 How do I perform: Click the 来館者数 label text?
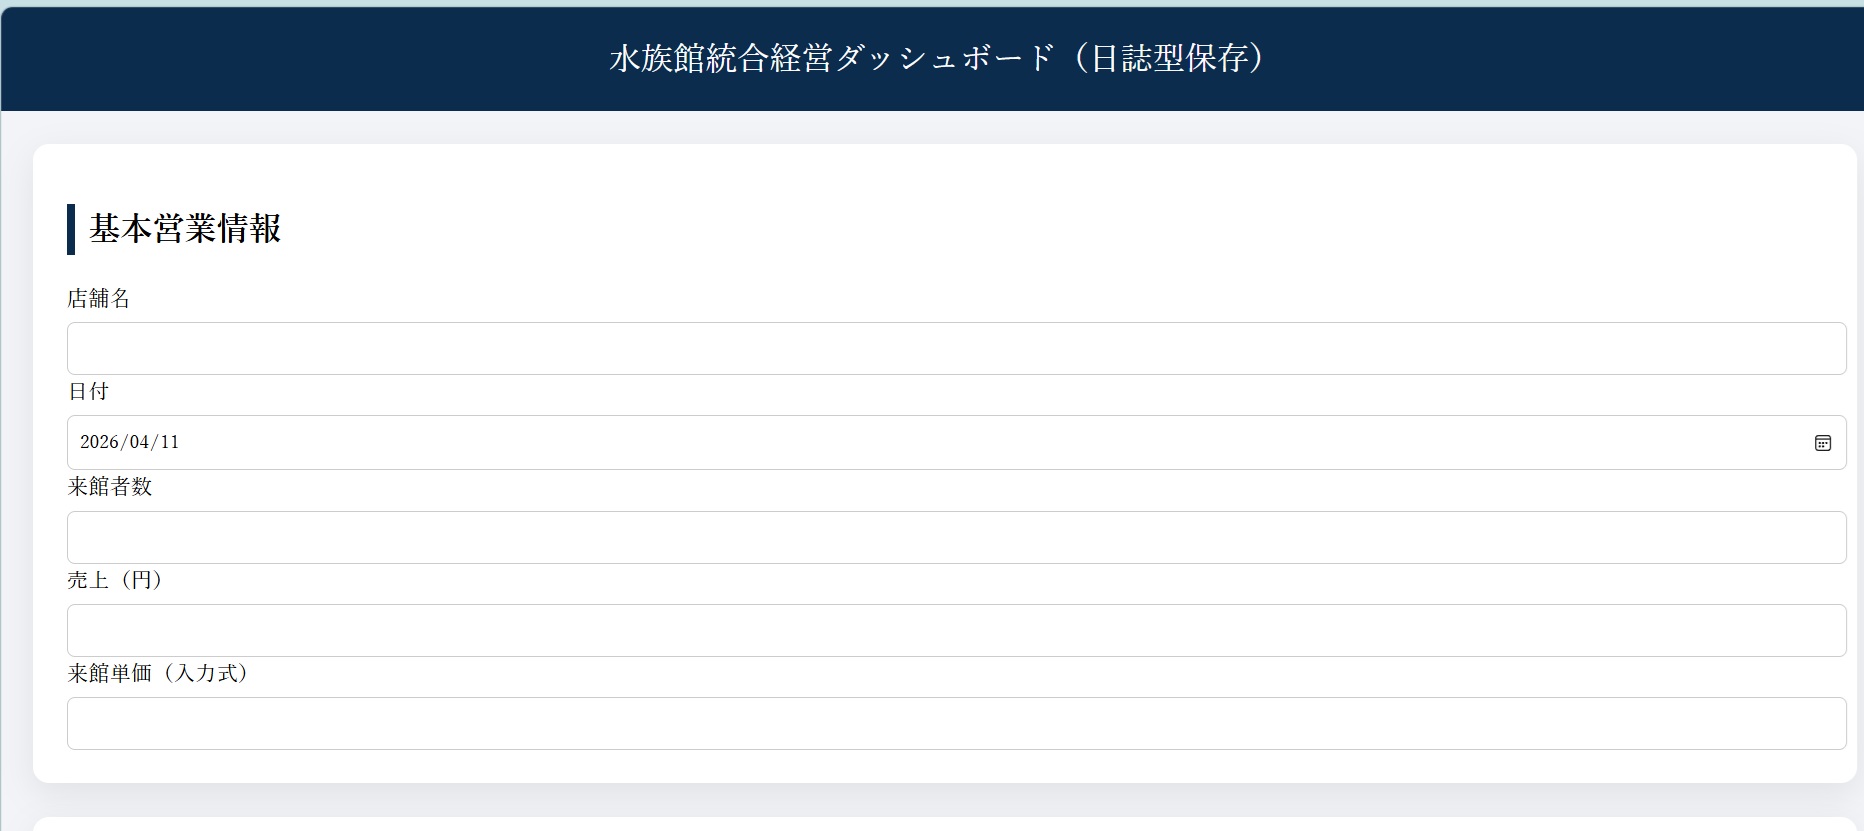[110, 486]
